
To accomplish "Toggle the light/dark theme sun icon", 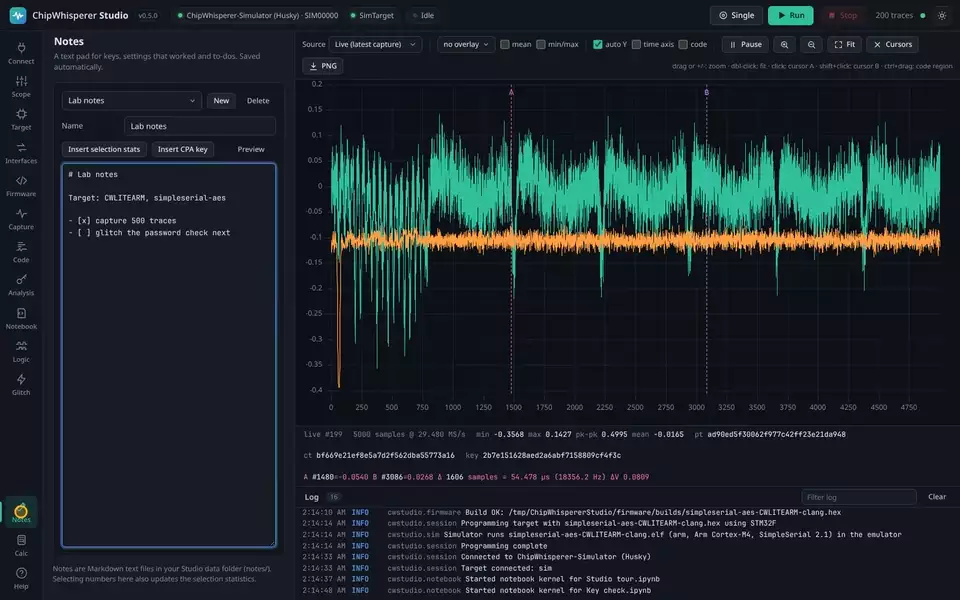I will click(x=942, y=15).
